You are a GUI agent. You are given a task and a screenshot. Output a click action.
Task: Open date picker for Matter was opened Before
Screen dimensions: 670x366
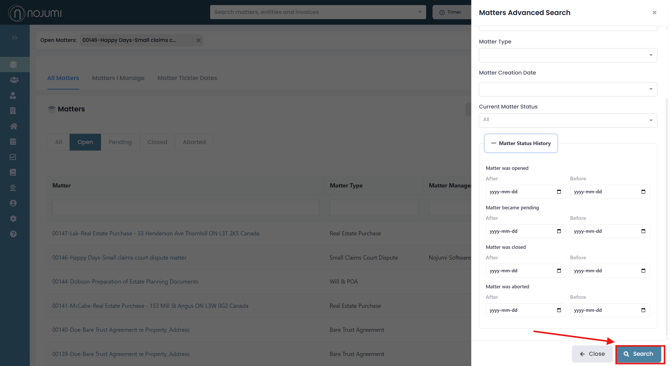coord(643,192)
